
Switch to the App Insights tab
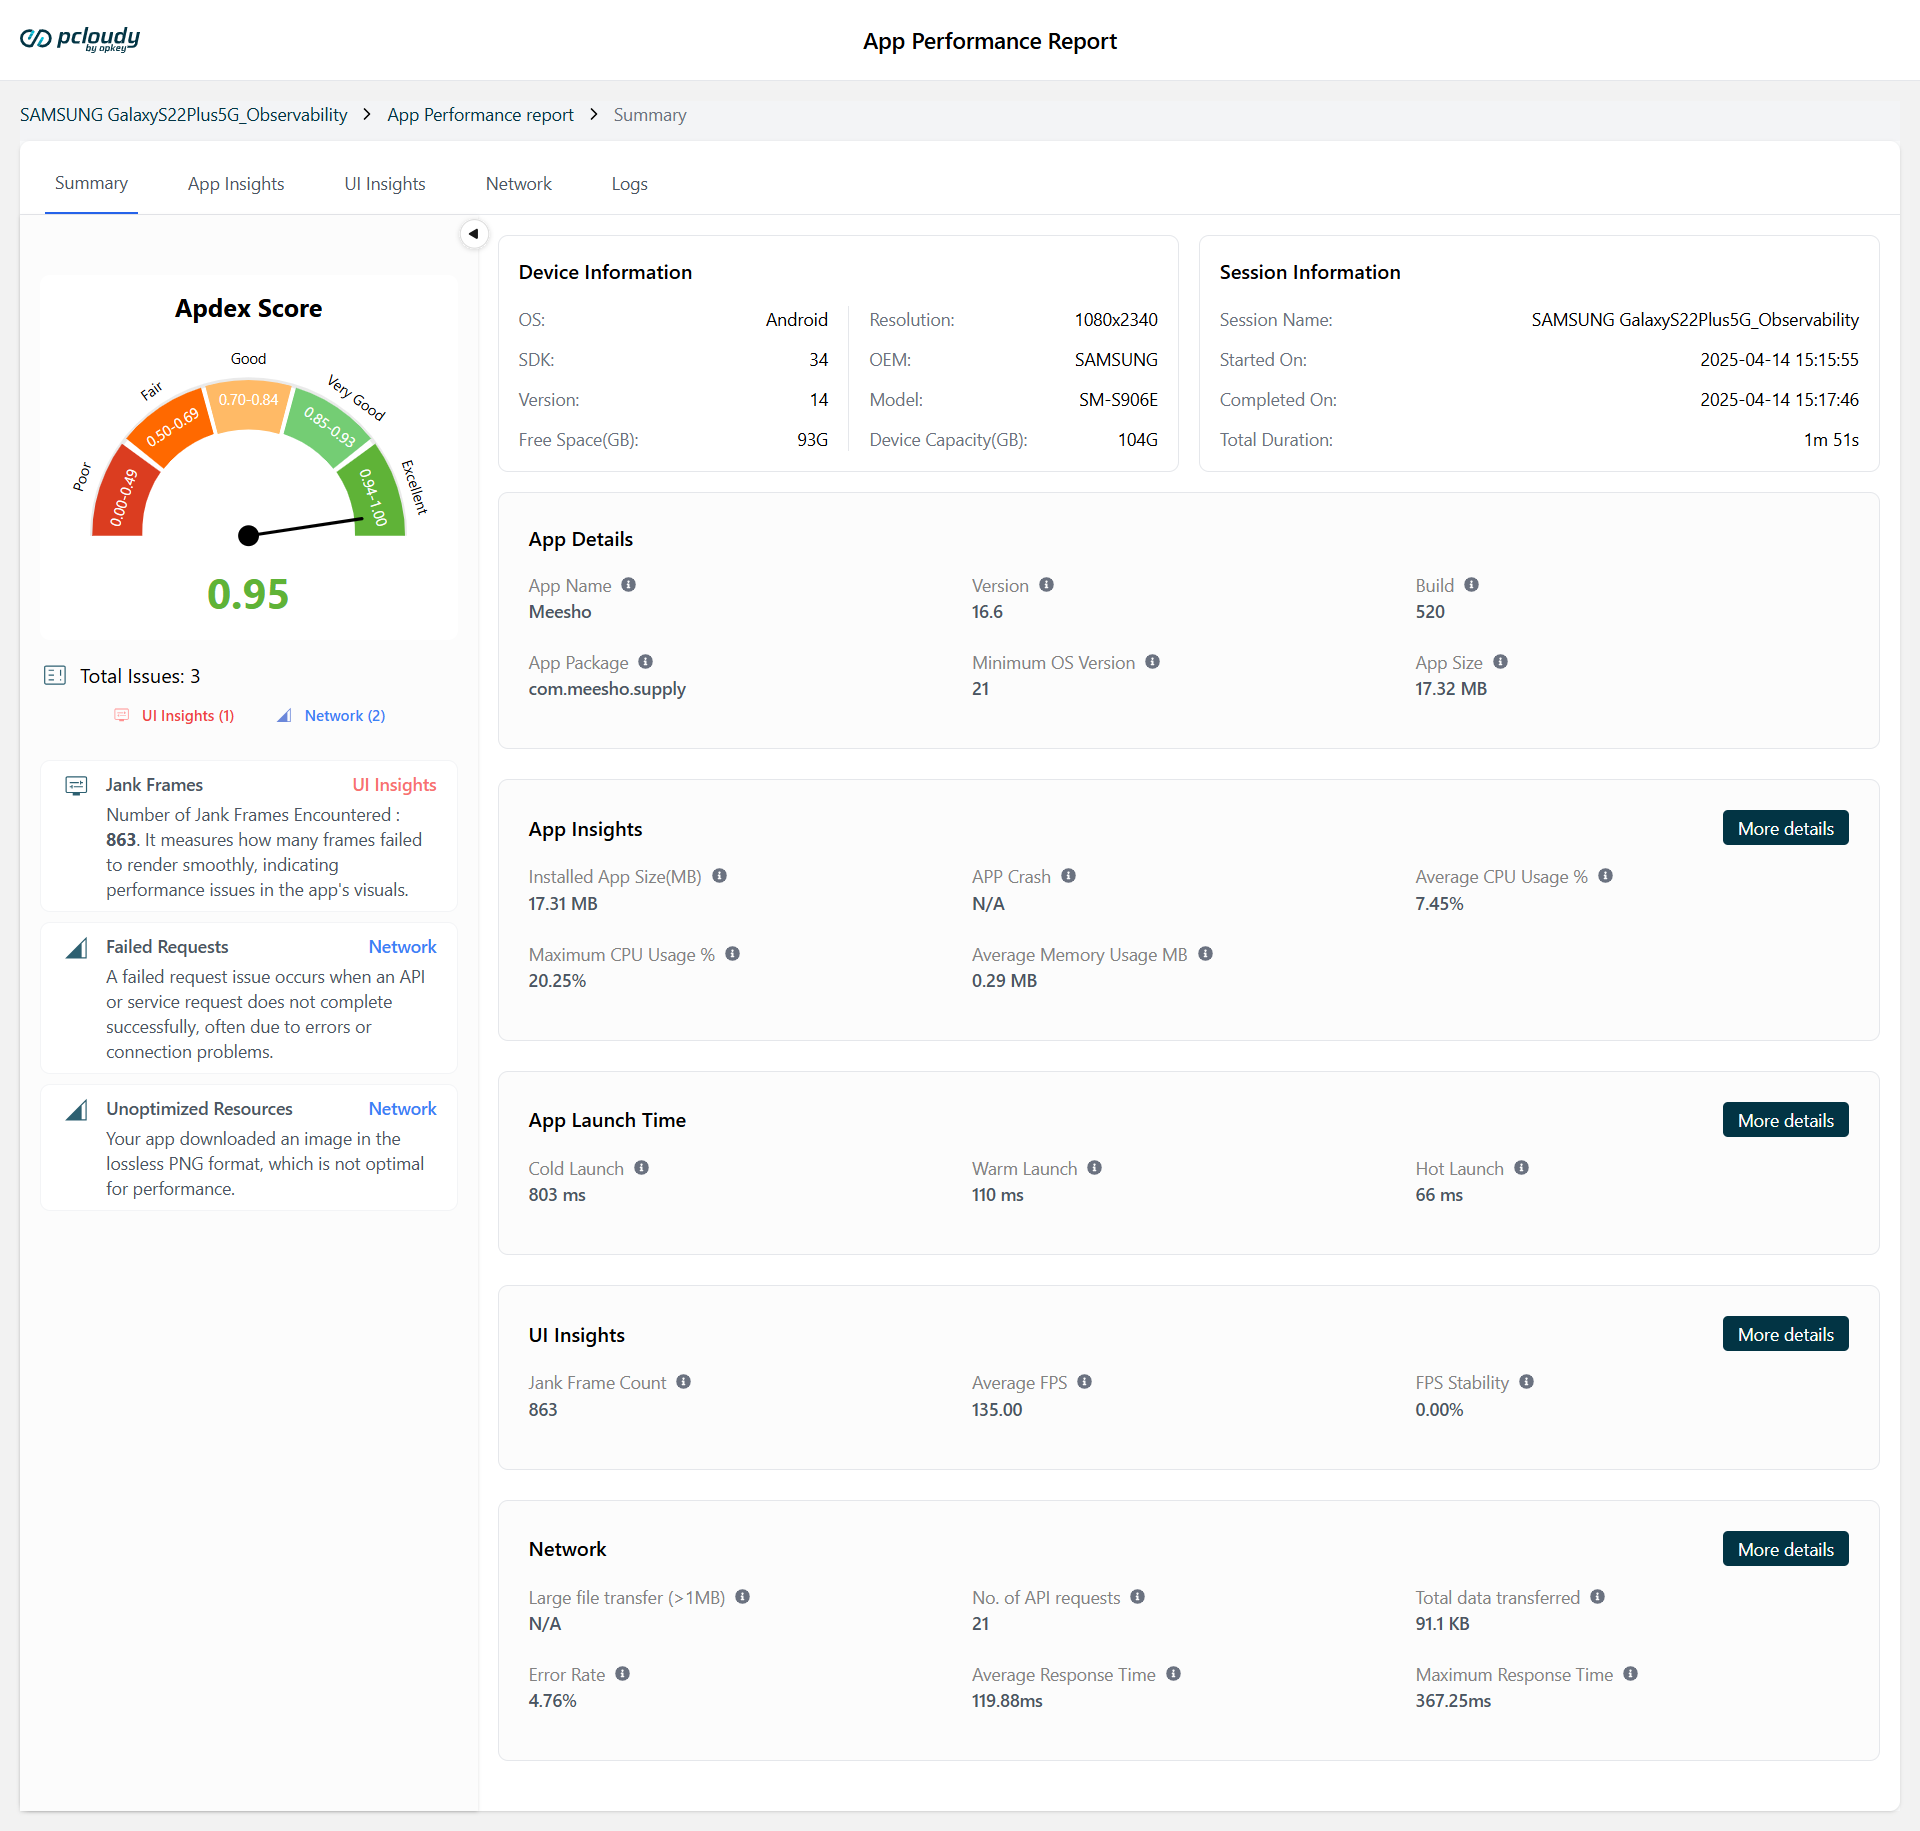coord(236,184)
